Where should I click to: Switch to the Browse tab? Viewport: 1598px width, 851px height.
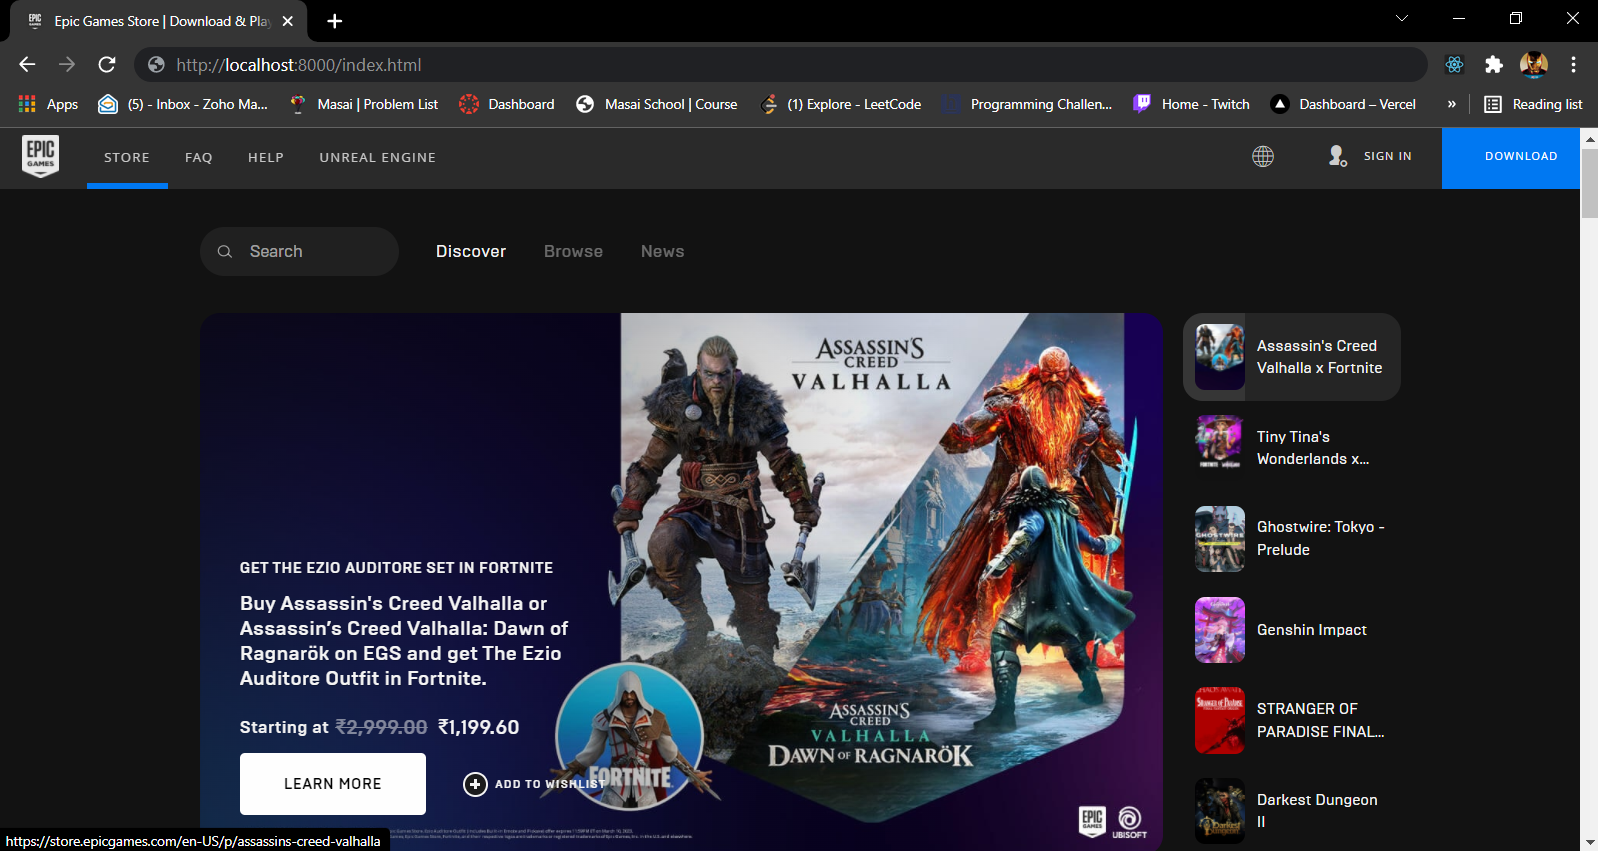[x=573, y=252]
